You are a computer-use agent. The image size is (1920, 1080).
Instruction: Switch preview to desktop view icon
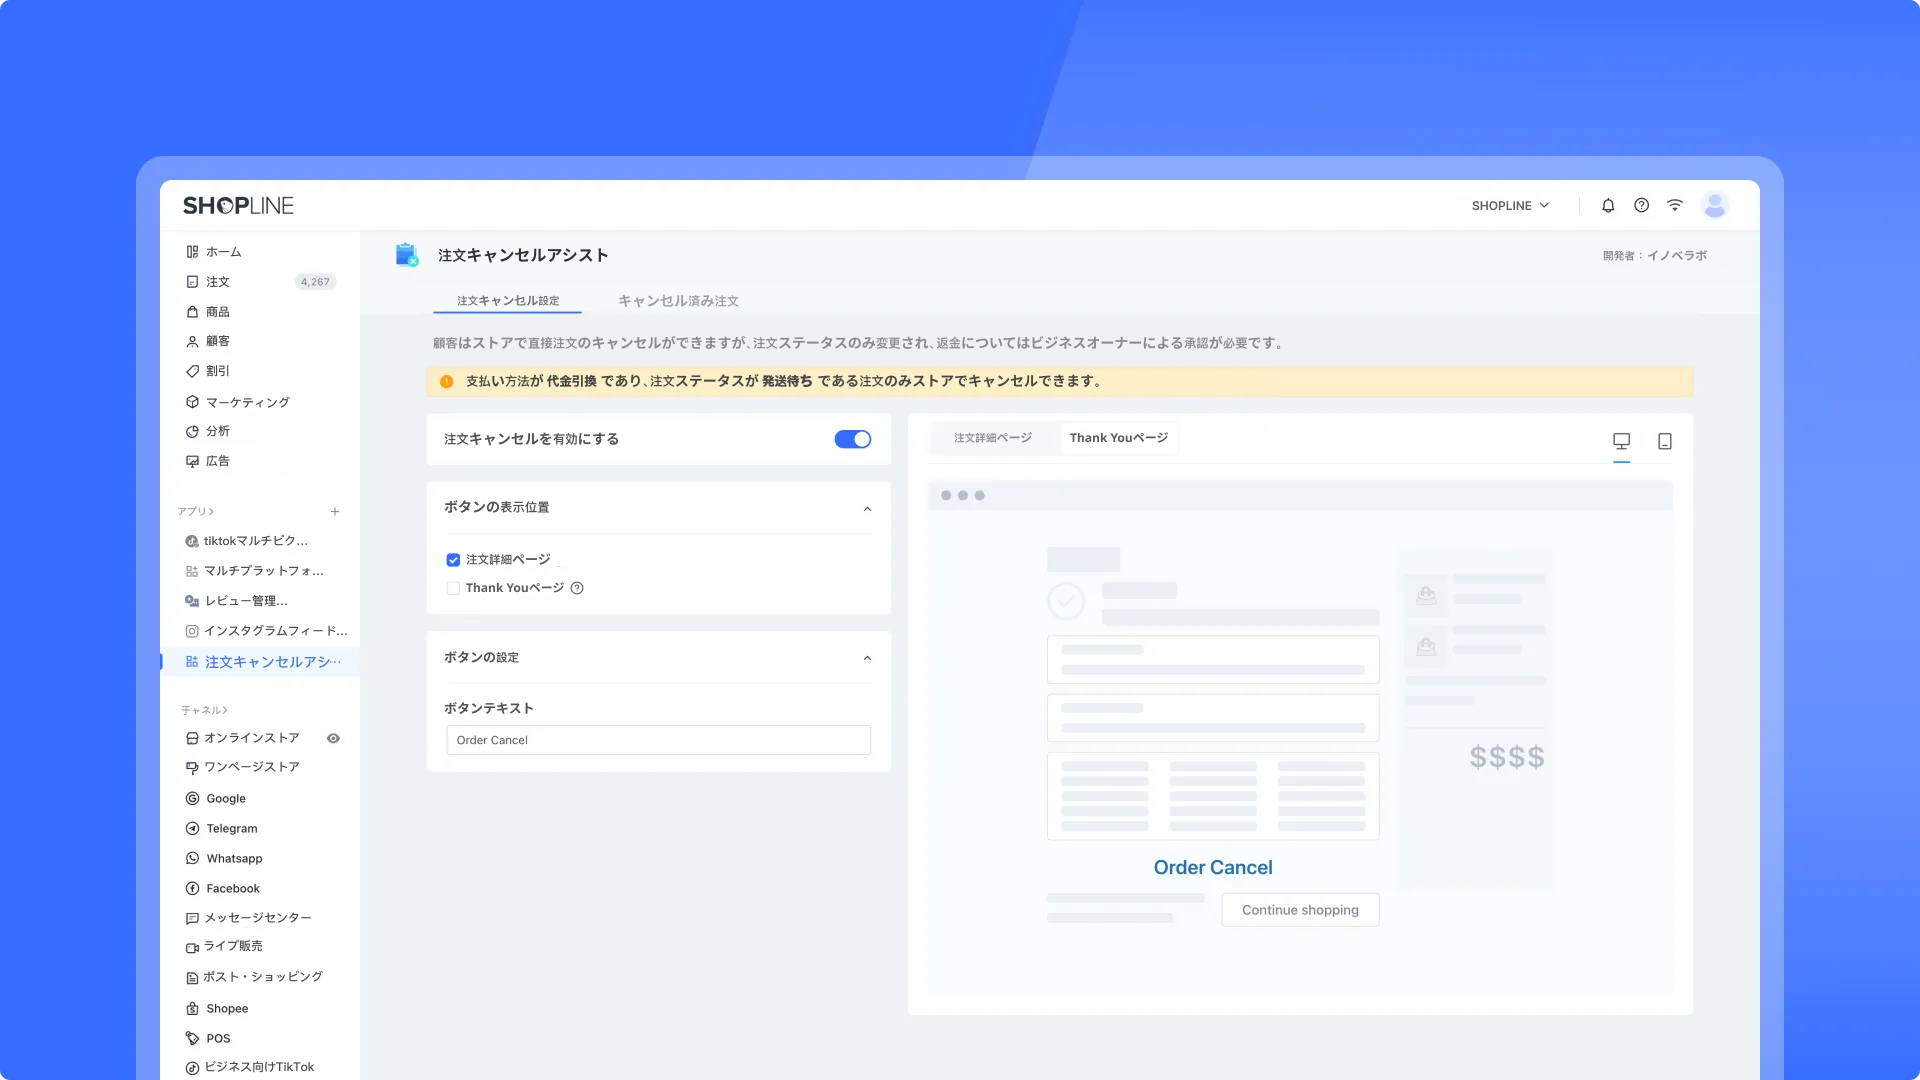pyautogui.click(x=1621, y=441)
